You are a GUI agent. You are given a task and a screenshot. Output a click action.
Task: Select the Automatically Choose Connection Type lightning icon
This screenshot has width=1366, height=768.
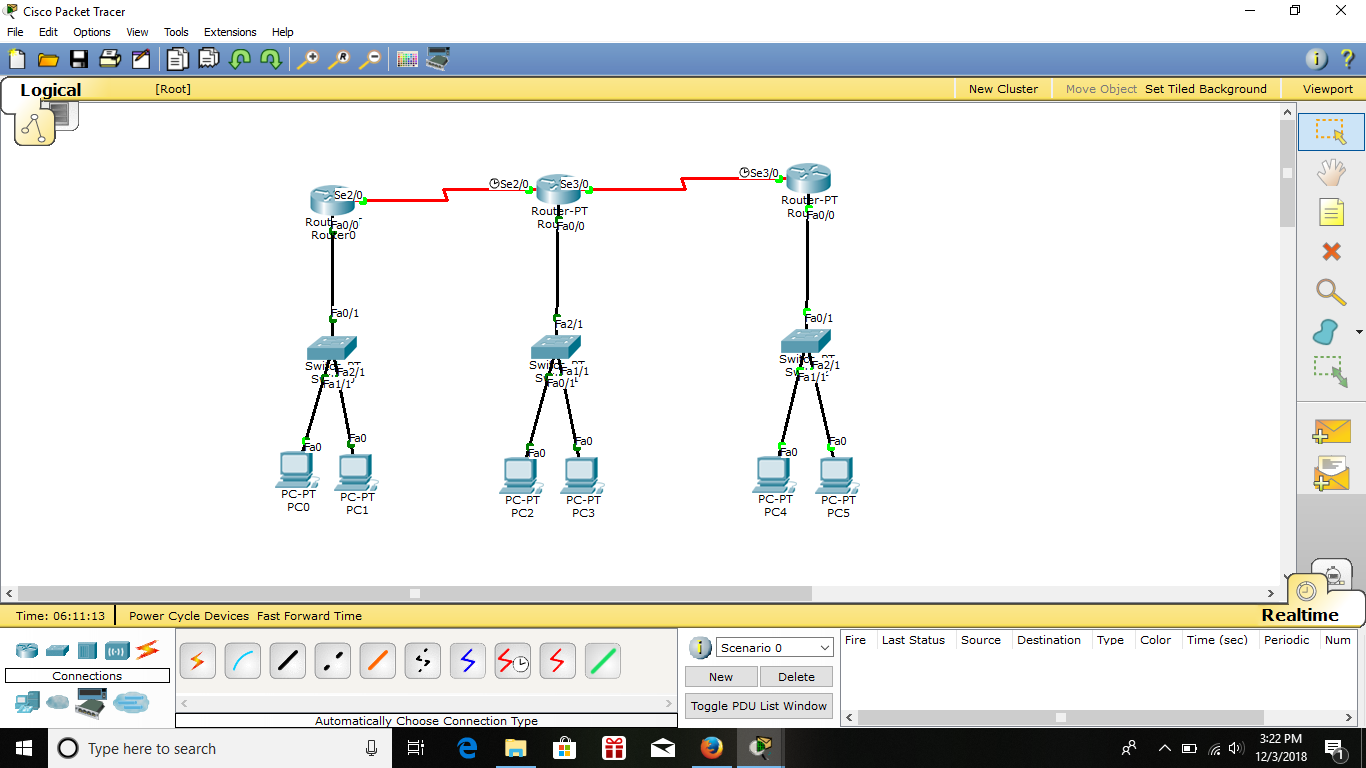point(197,660)
